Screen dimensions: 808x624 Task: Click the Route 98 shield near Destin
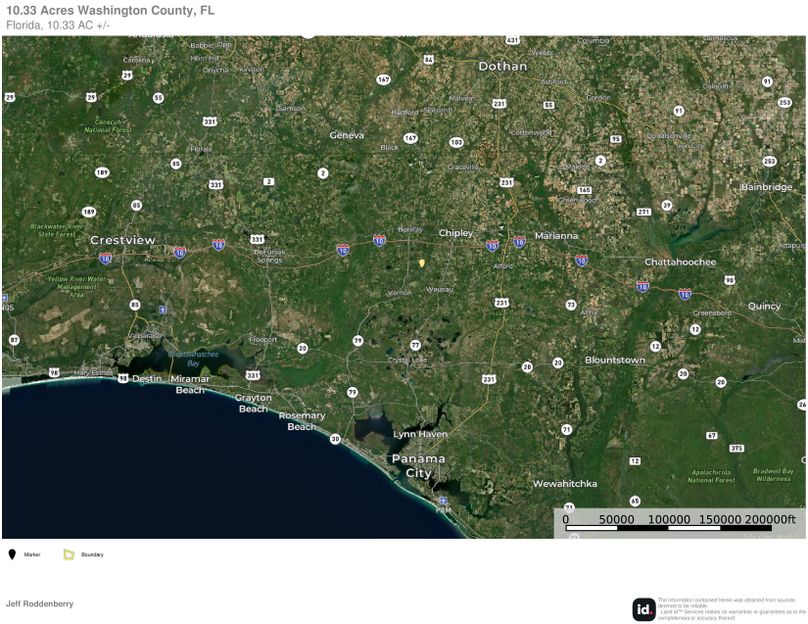click(124, 377)
